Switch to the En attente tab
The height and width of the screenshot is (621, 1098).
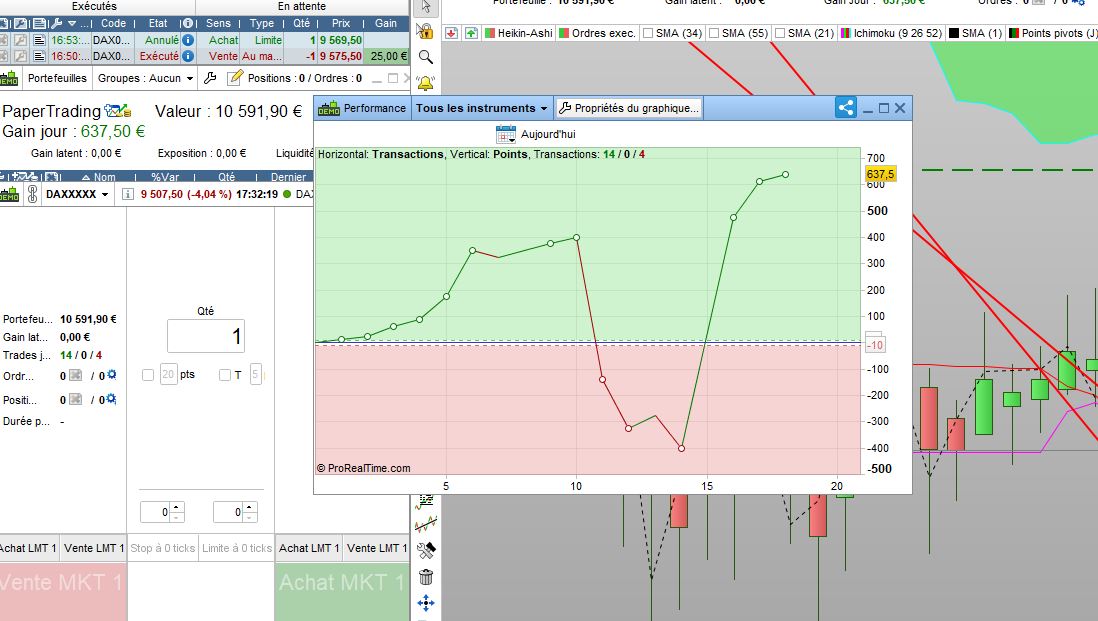tap(302, 6)
